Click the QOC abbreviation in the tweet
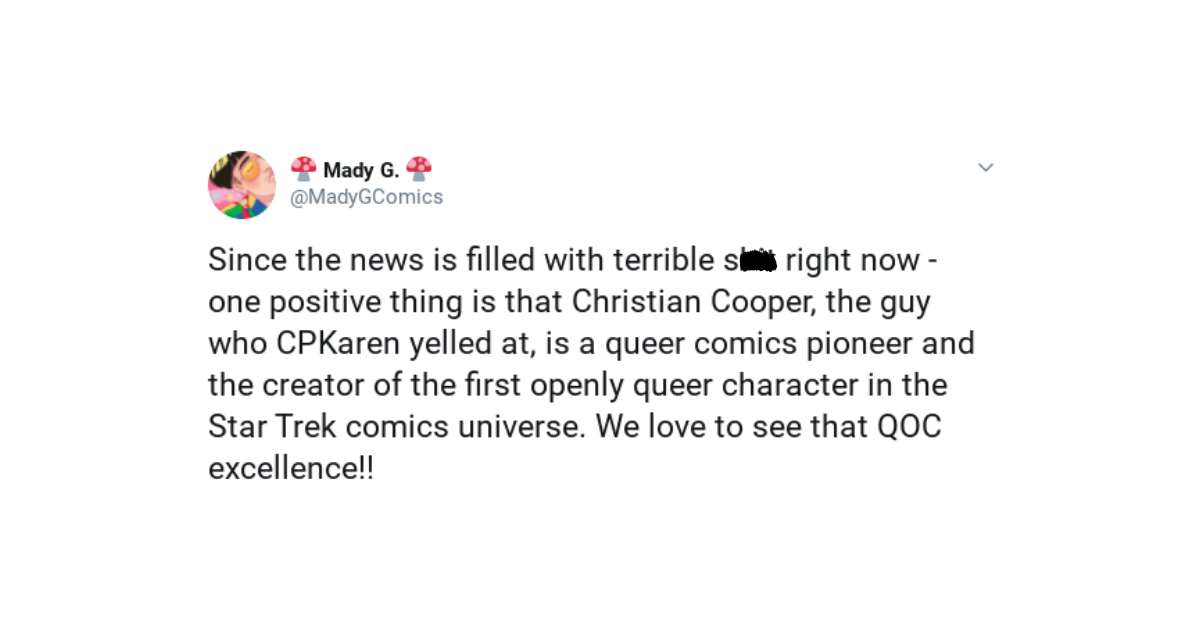1200x628 pixels. tap(909, 427)
